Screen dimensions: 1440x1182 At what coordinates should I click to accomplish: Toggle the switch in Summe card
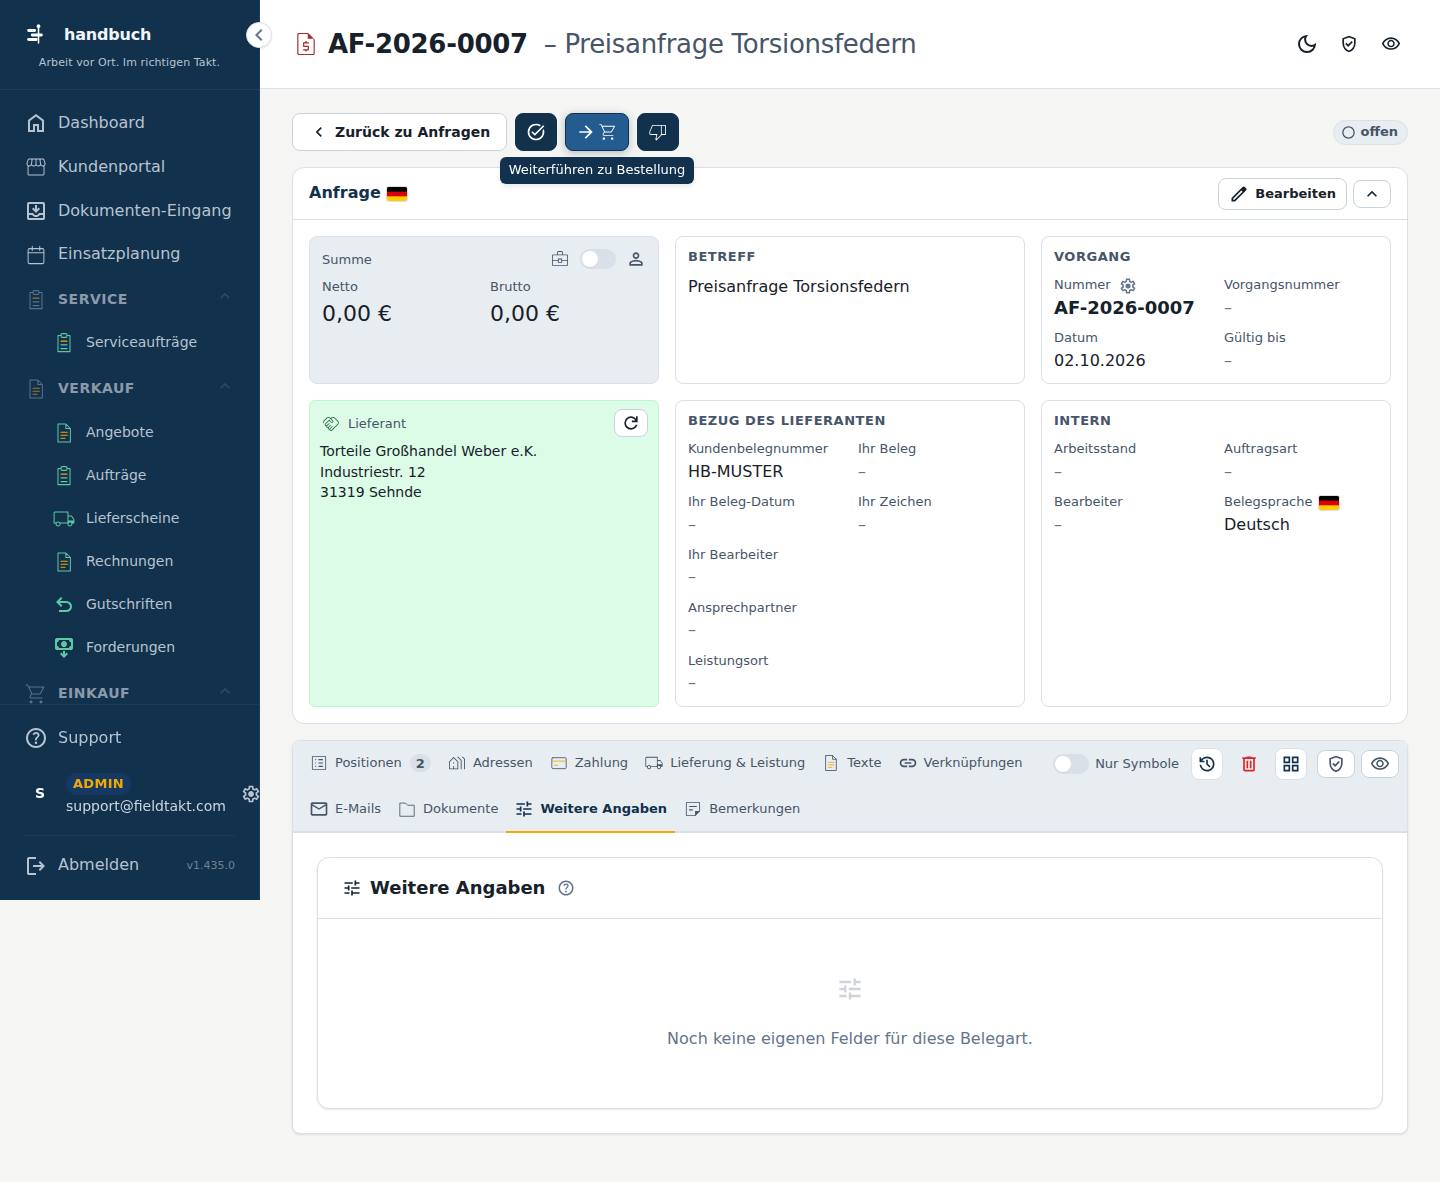click(x=598, y=260)
